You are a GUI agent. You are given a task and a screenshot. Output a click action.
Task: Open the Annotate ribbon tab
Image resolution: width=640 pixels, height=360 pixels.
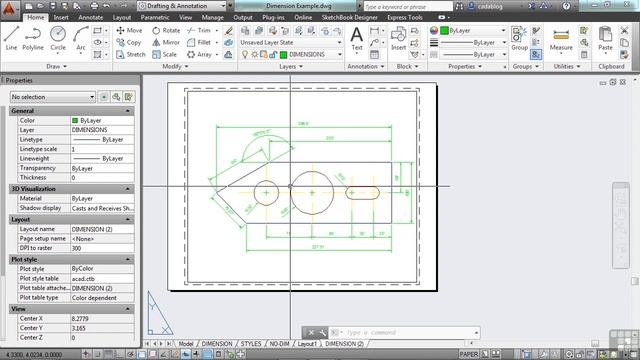pos(91,18)
